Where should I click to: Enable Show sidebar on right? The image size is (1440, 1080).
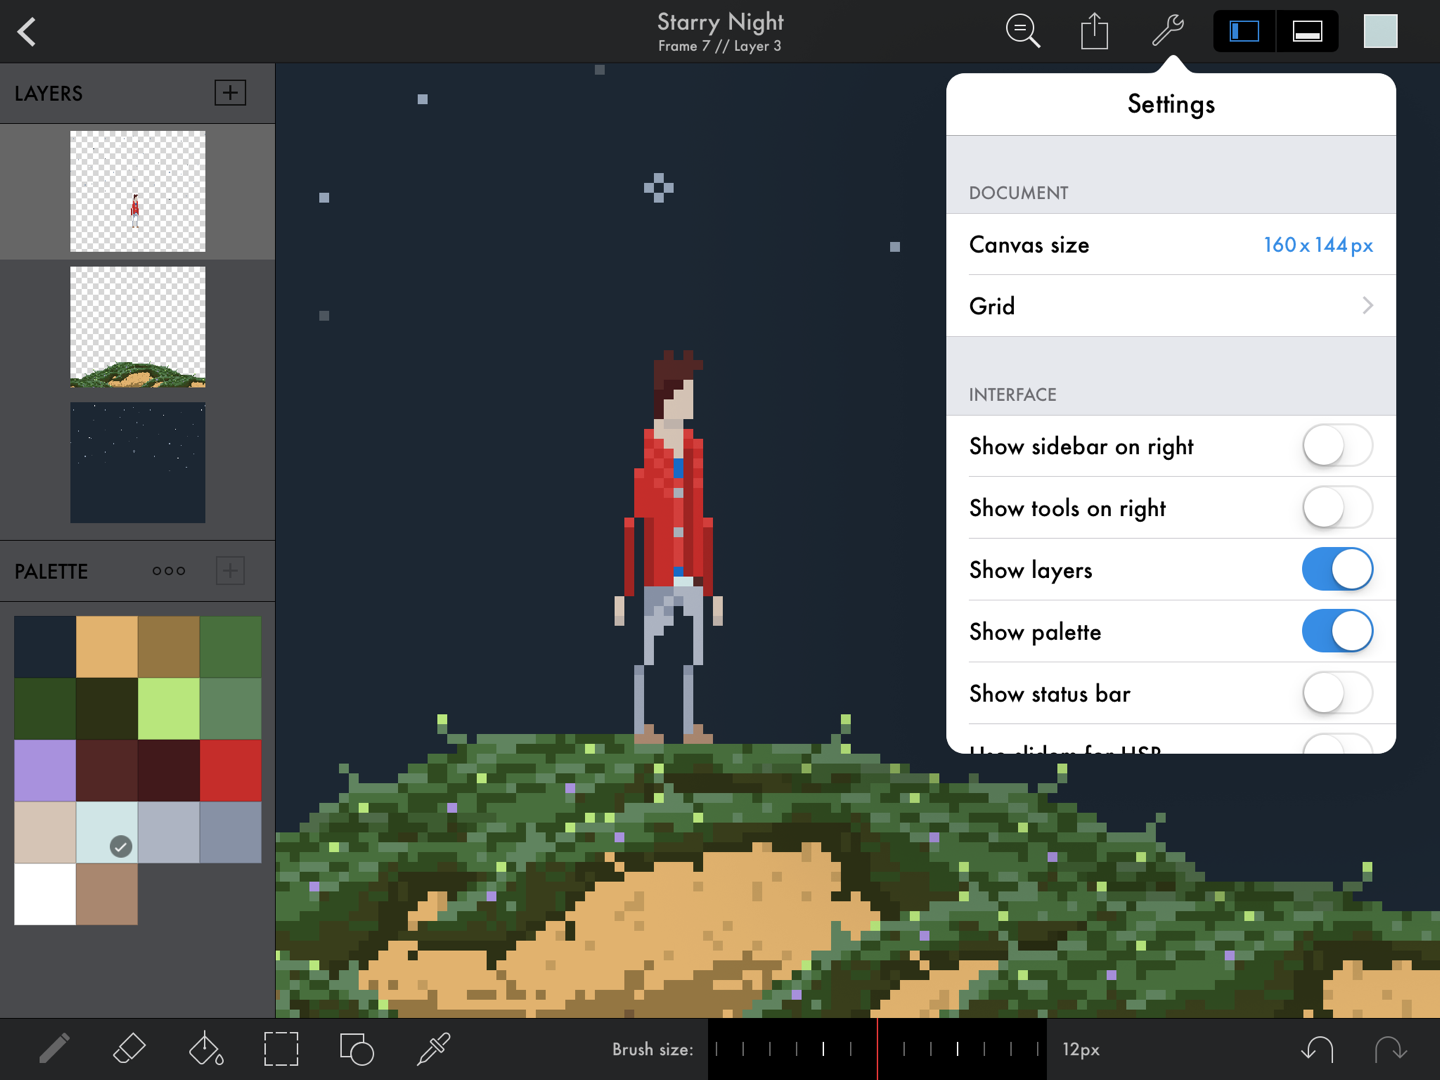(1338, 446)
